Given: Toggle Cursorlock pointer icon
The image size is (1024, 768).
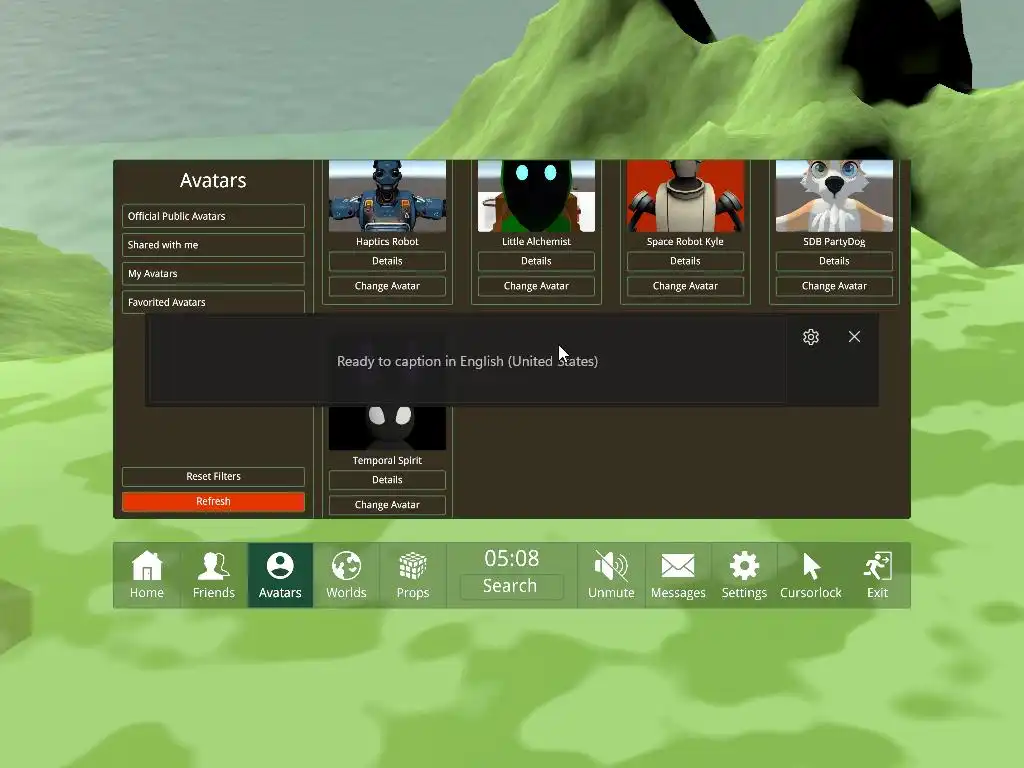Looking at the screenshot, I should coord(810,575).
